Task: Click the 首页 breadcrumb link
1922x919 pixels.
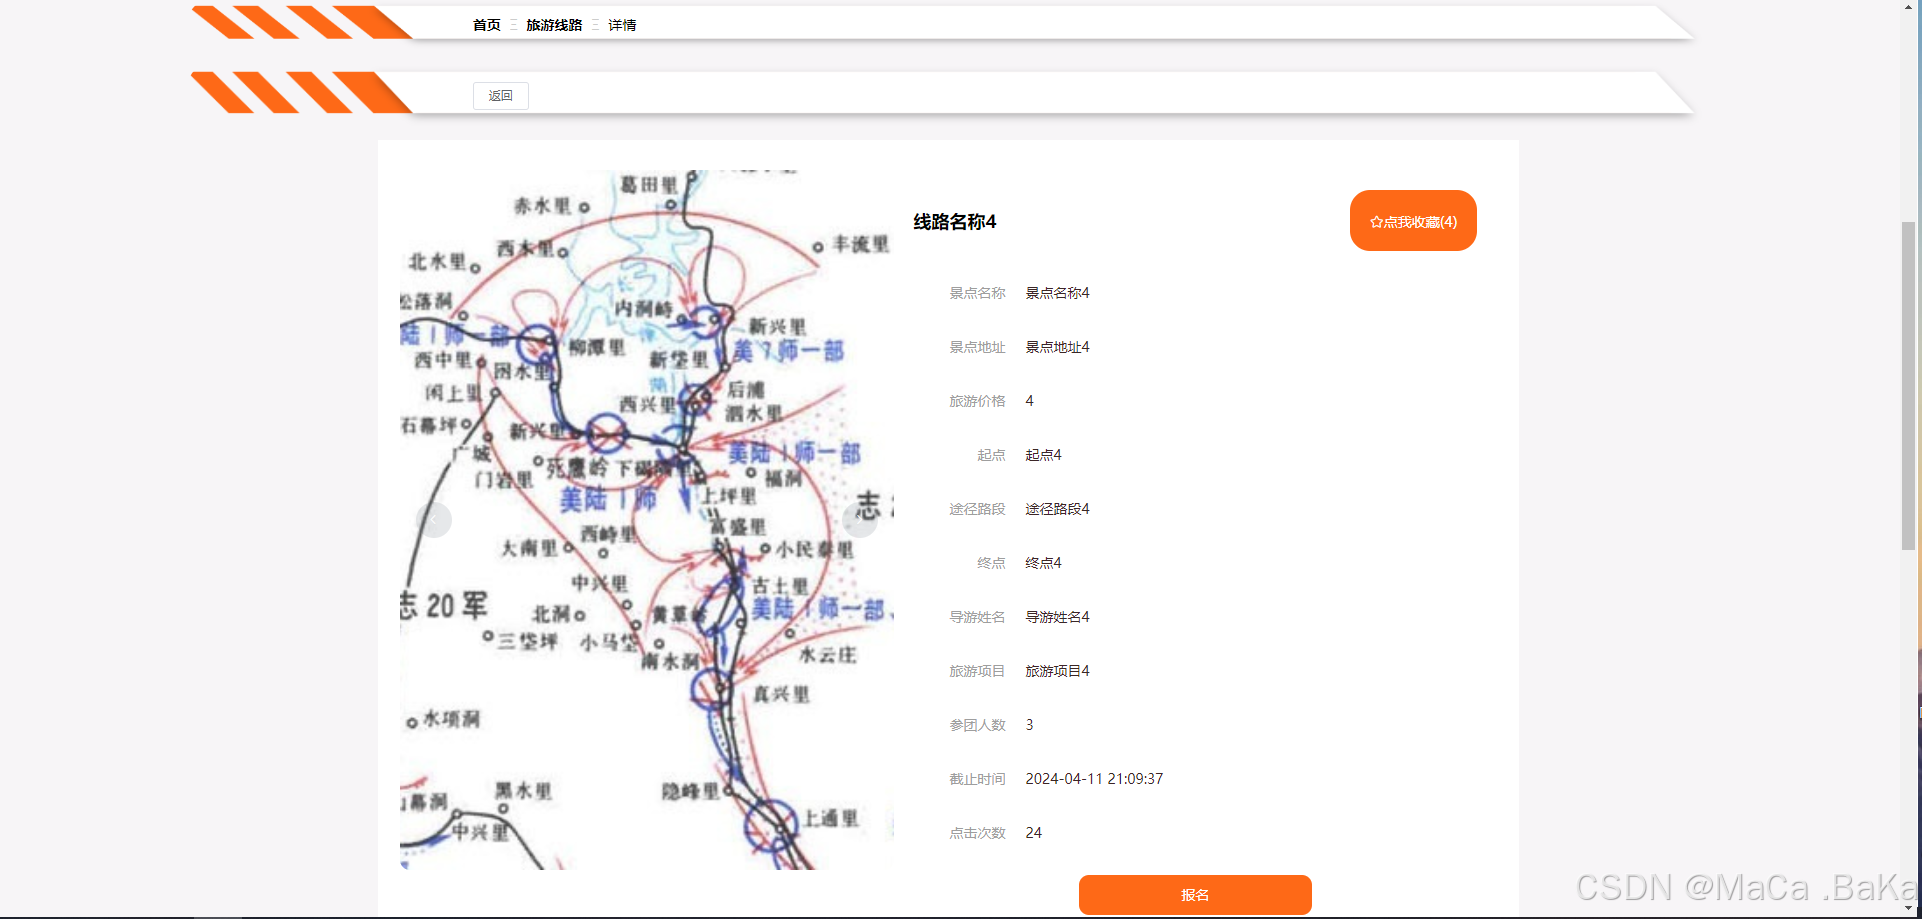Action: tap(486, 25)
